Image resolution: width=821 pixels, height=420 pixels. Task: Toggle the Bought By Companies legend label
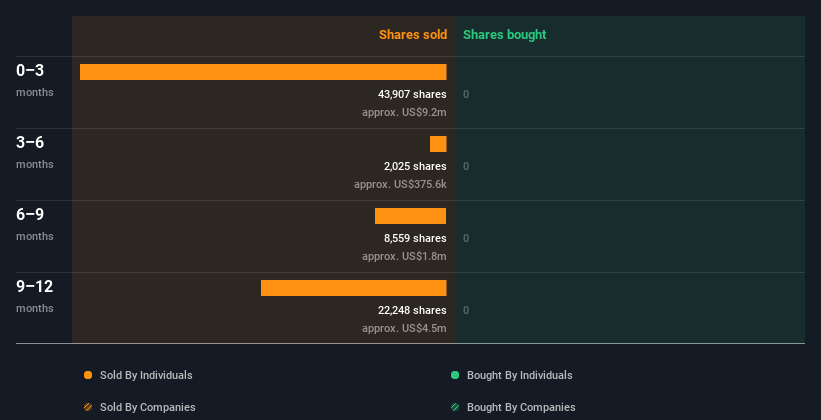pos(521,407)
